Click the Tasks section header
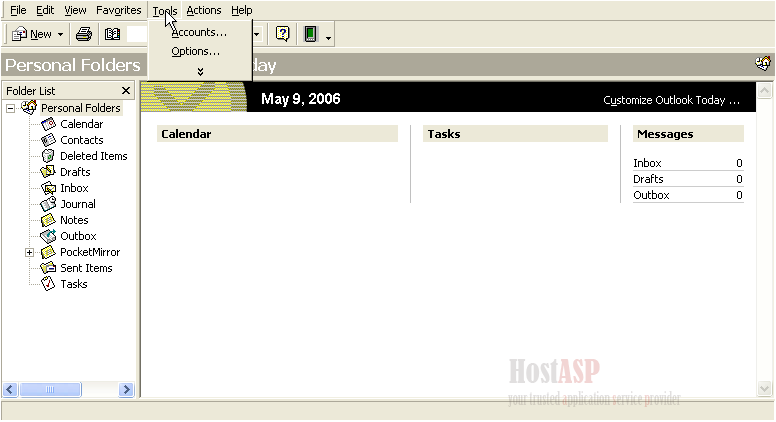Screen dimensions: 776x422 point(515,134)
